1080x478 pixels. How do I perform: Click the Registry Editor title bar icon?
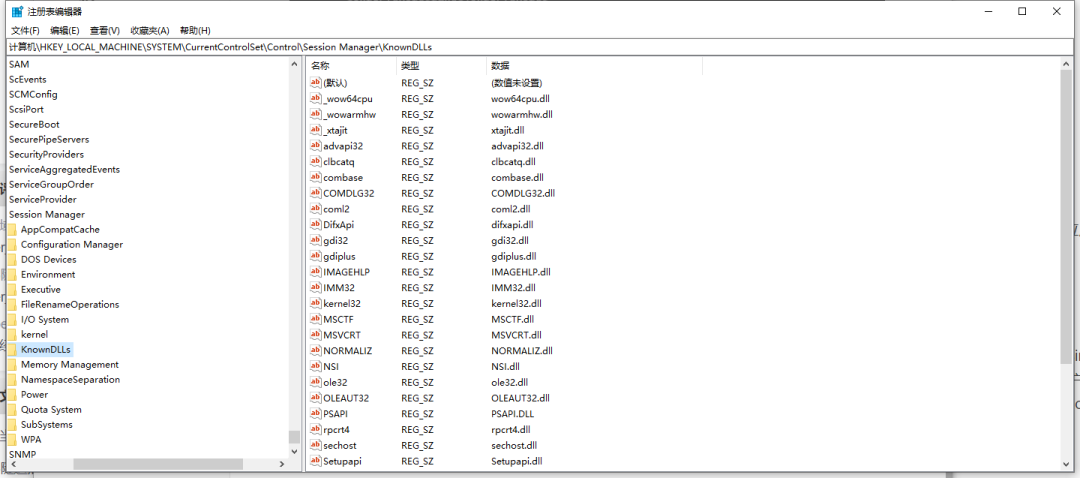tap(17, 12)
